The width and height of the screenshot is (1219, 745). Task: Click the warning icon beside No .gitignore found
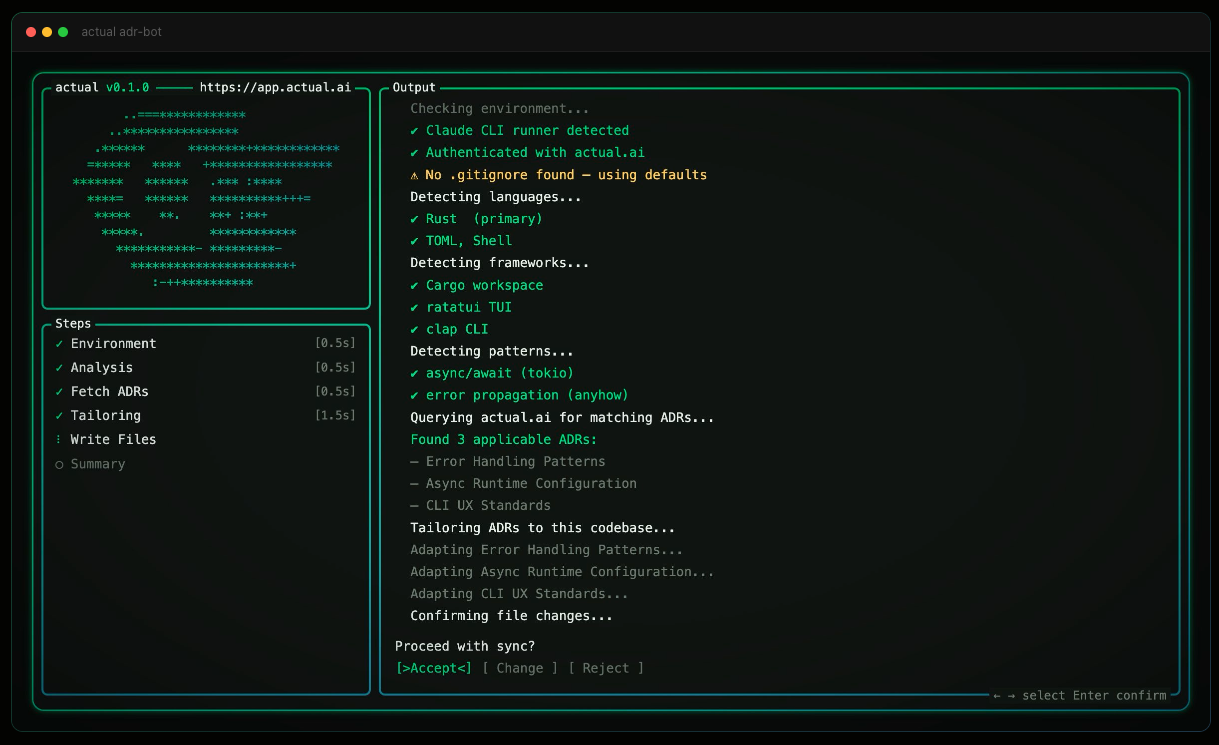coord(414,174)
